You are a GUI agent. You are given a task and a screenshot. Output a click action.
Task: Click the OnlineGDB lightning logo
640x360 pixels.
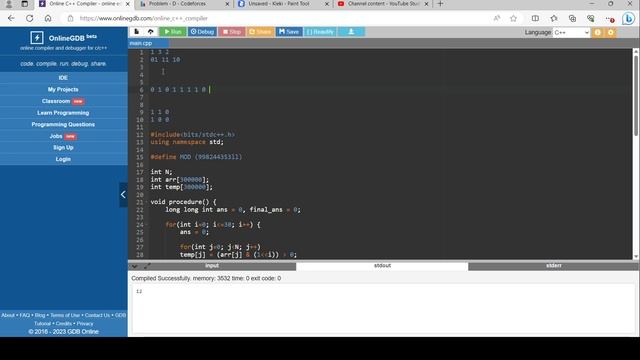(x=37, y=38)
